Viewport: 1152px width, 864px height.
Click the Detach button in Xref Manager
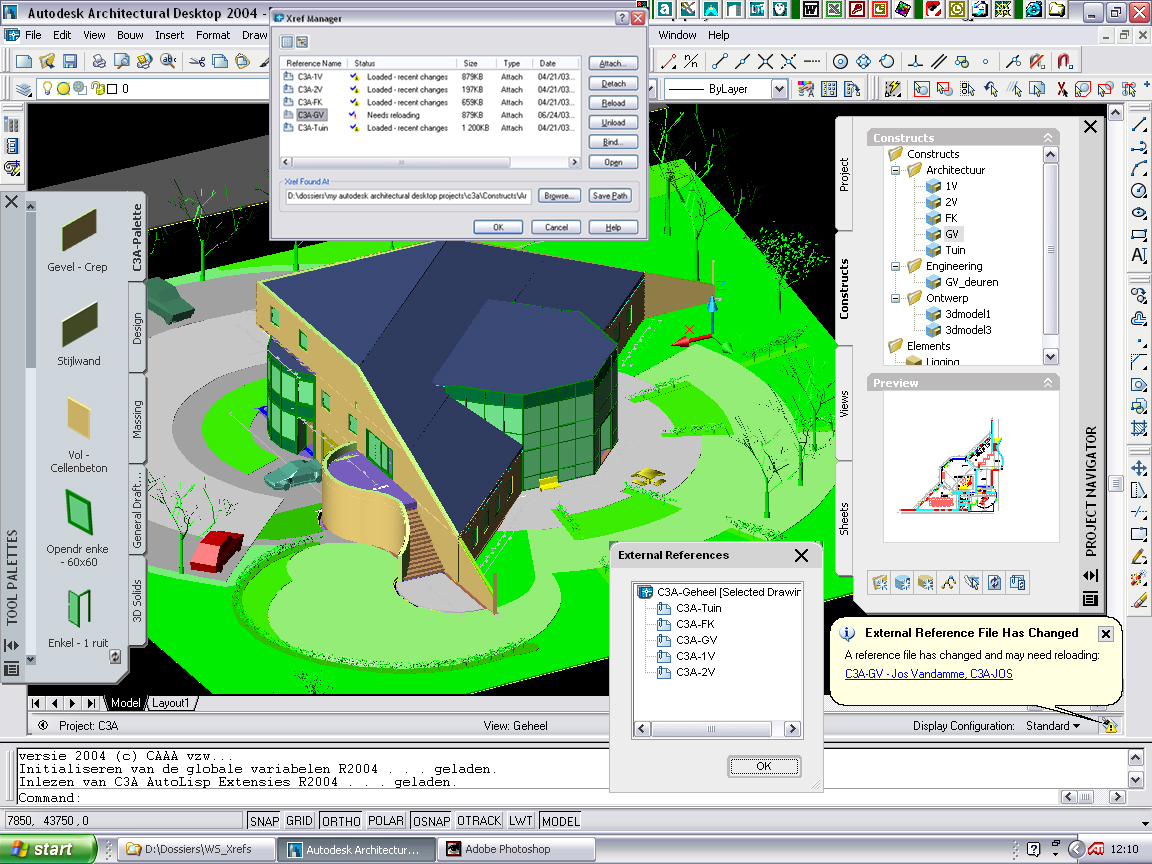(613, 83)
